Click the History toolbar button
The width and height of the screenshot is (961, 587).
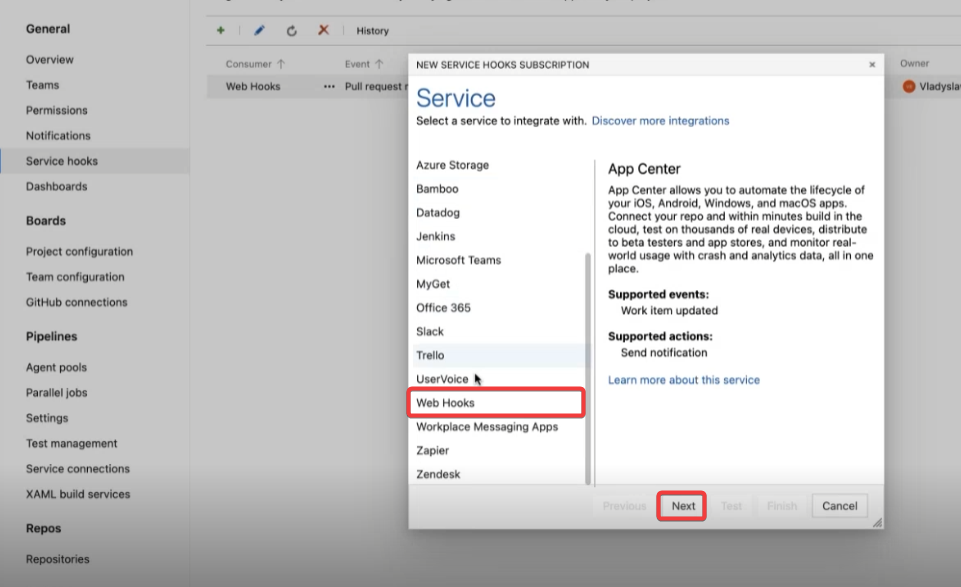(x=372, y=31)
